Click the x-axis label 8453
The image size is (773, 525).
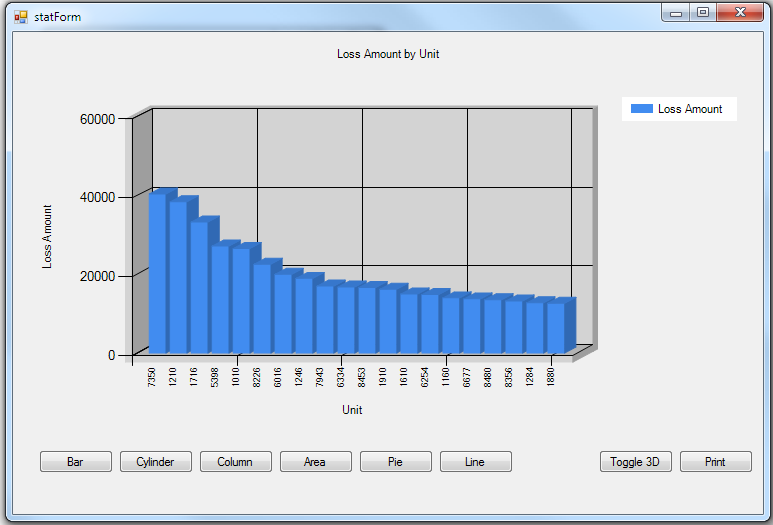[x=361, y=377]
